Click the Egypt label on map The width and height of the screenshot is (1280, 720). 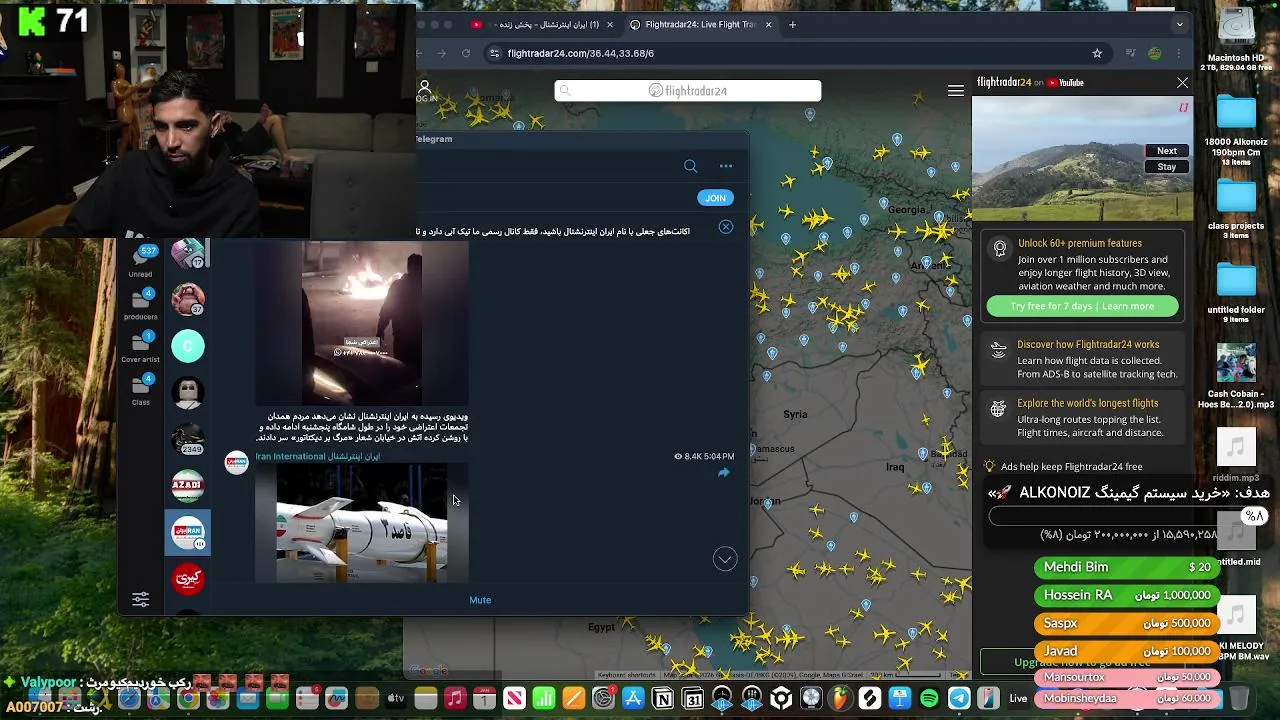click(601, 627)
